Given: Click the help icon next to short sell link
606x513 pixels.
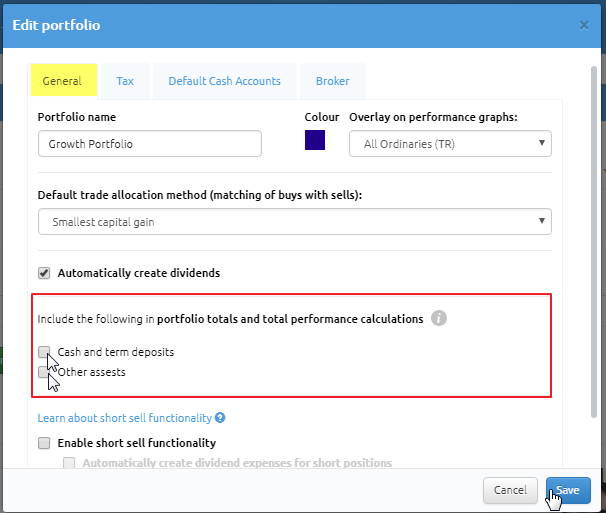Looking at the screenshot, I should coord(220,418).
